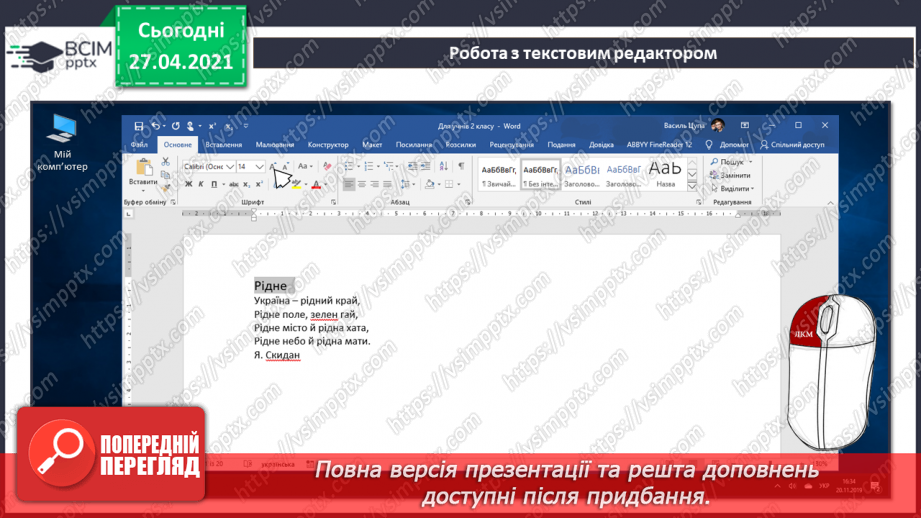Open underline style dropdown arrow

pos(223,184)
